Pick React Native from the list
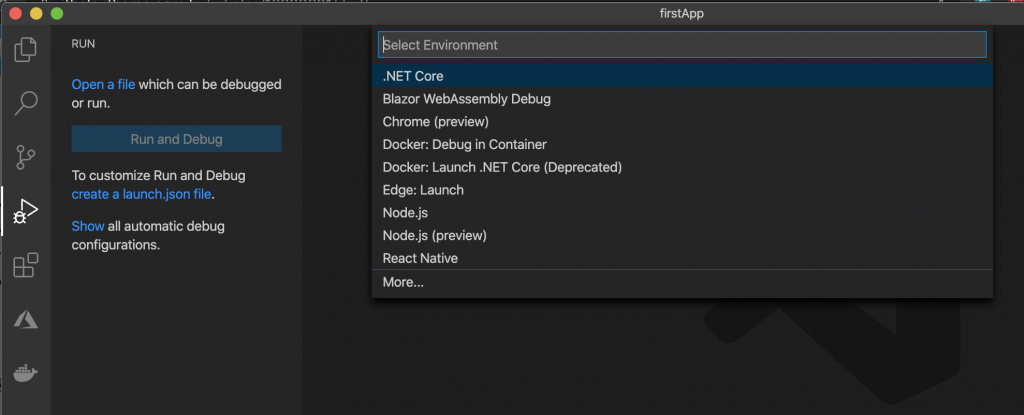Image resolution: width=1024 pixels, height=415 pixels. pos(420,259)
